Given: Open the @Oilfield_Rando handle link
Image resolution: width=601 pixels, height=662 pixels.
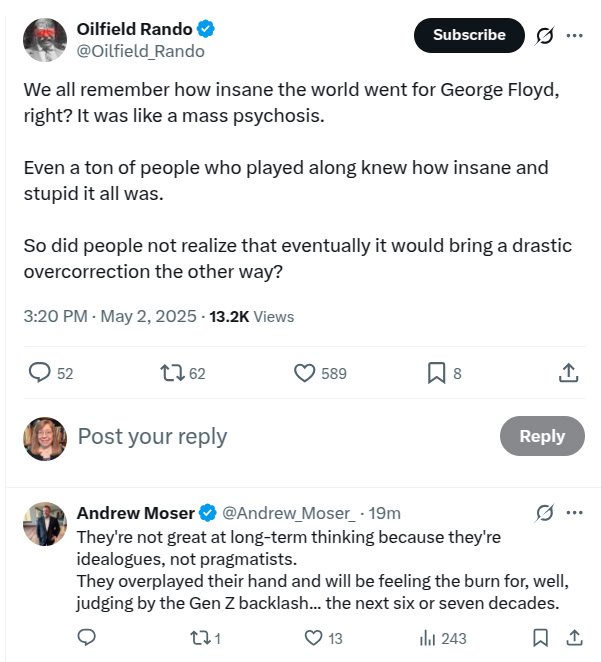Looking at the screenshot, I should 140,51.
